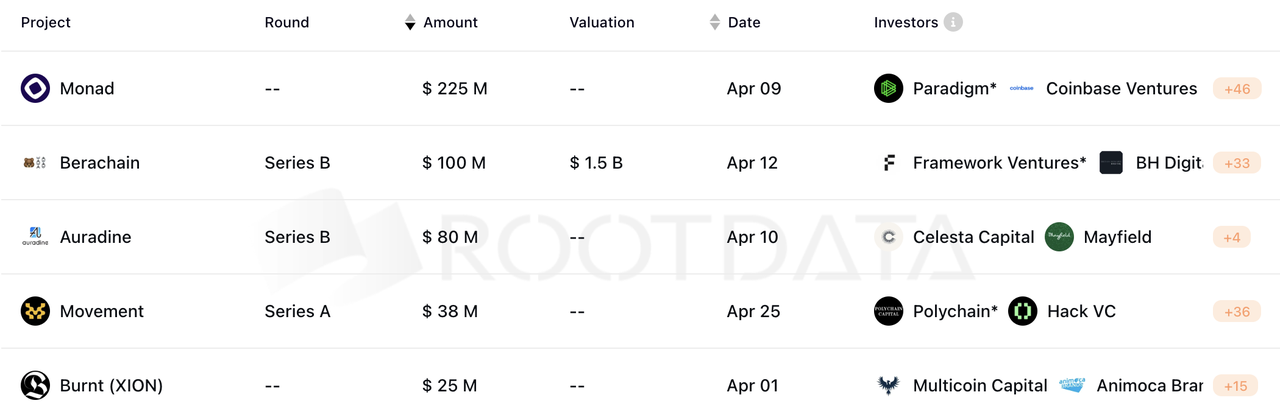Screen dimensions: 1280x420
Task: Click the Multicoin Capital eagle icon
Action: pos(888,385)
